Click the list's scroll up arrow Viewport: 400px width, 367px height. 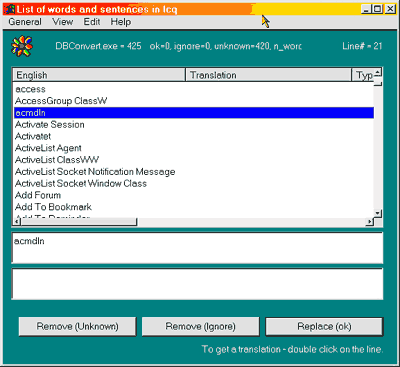tap(378, 72)
